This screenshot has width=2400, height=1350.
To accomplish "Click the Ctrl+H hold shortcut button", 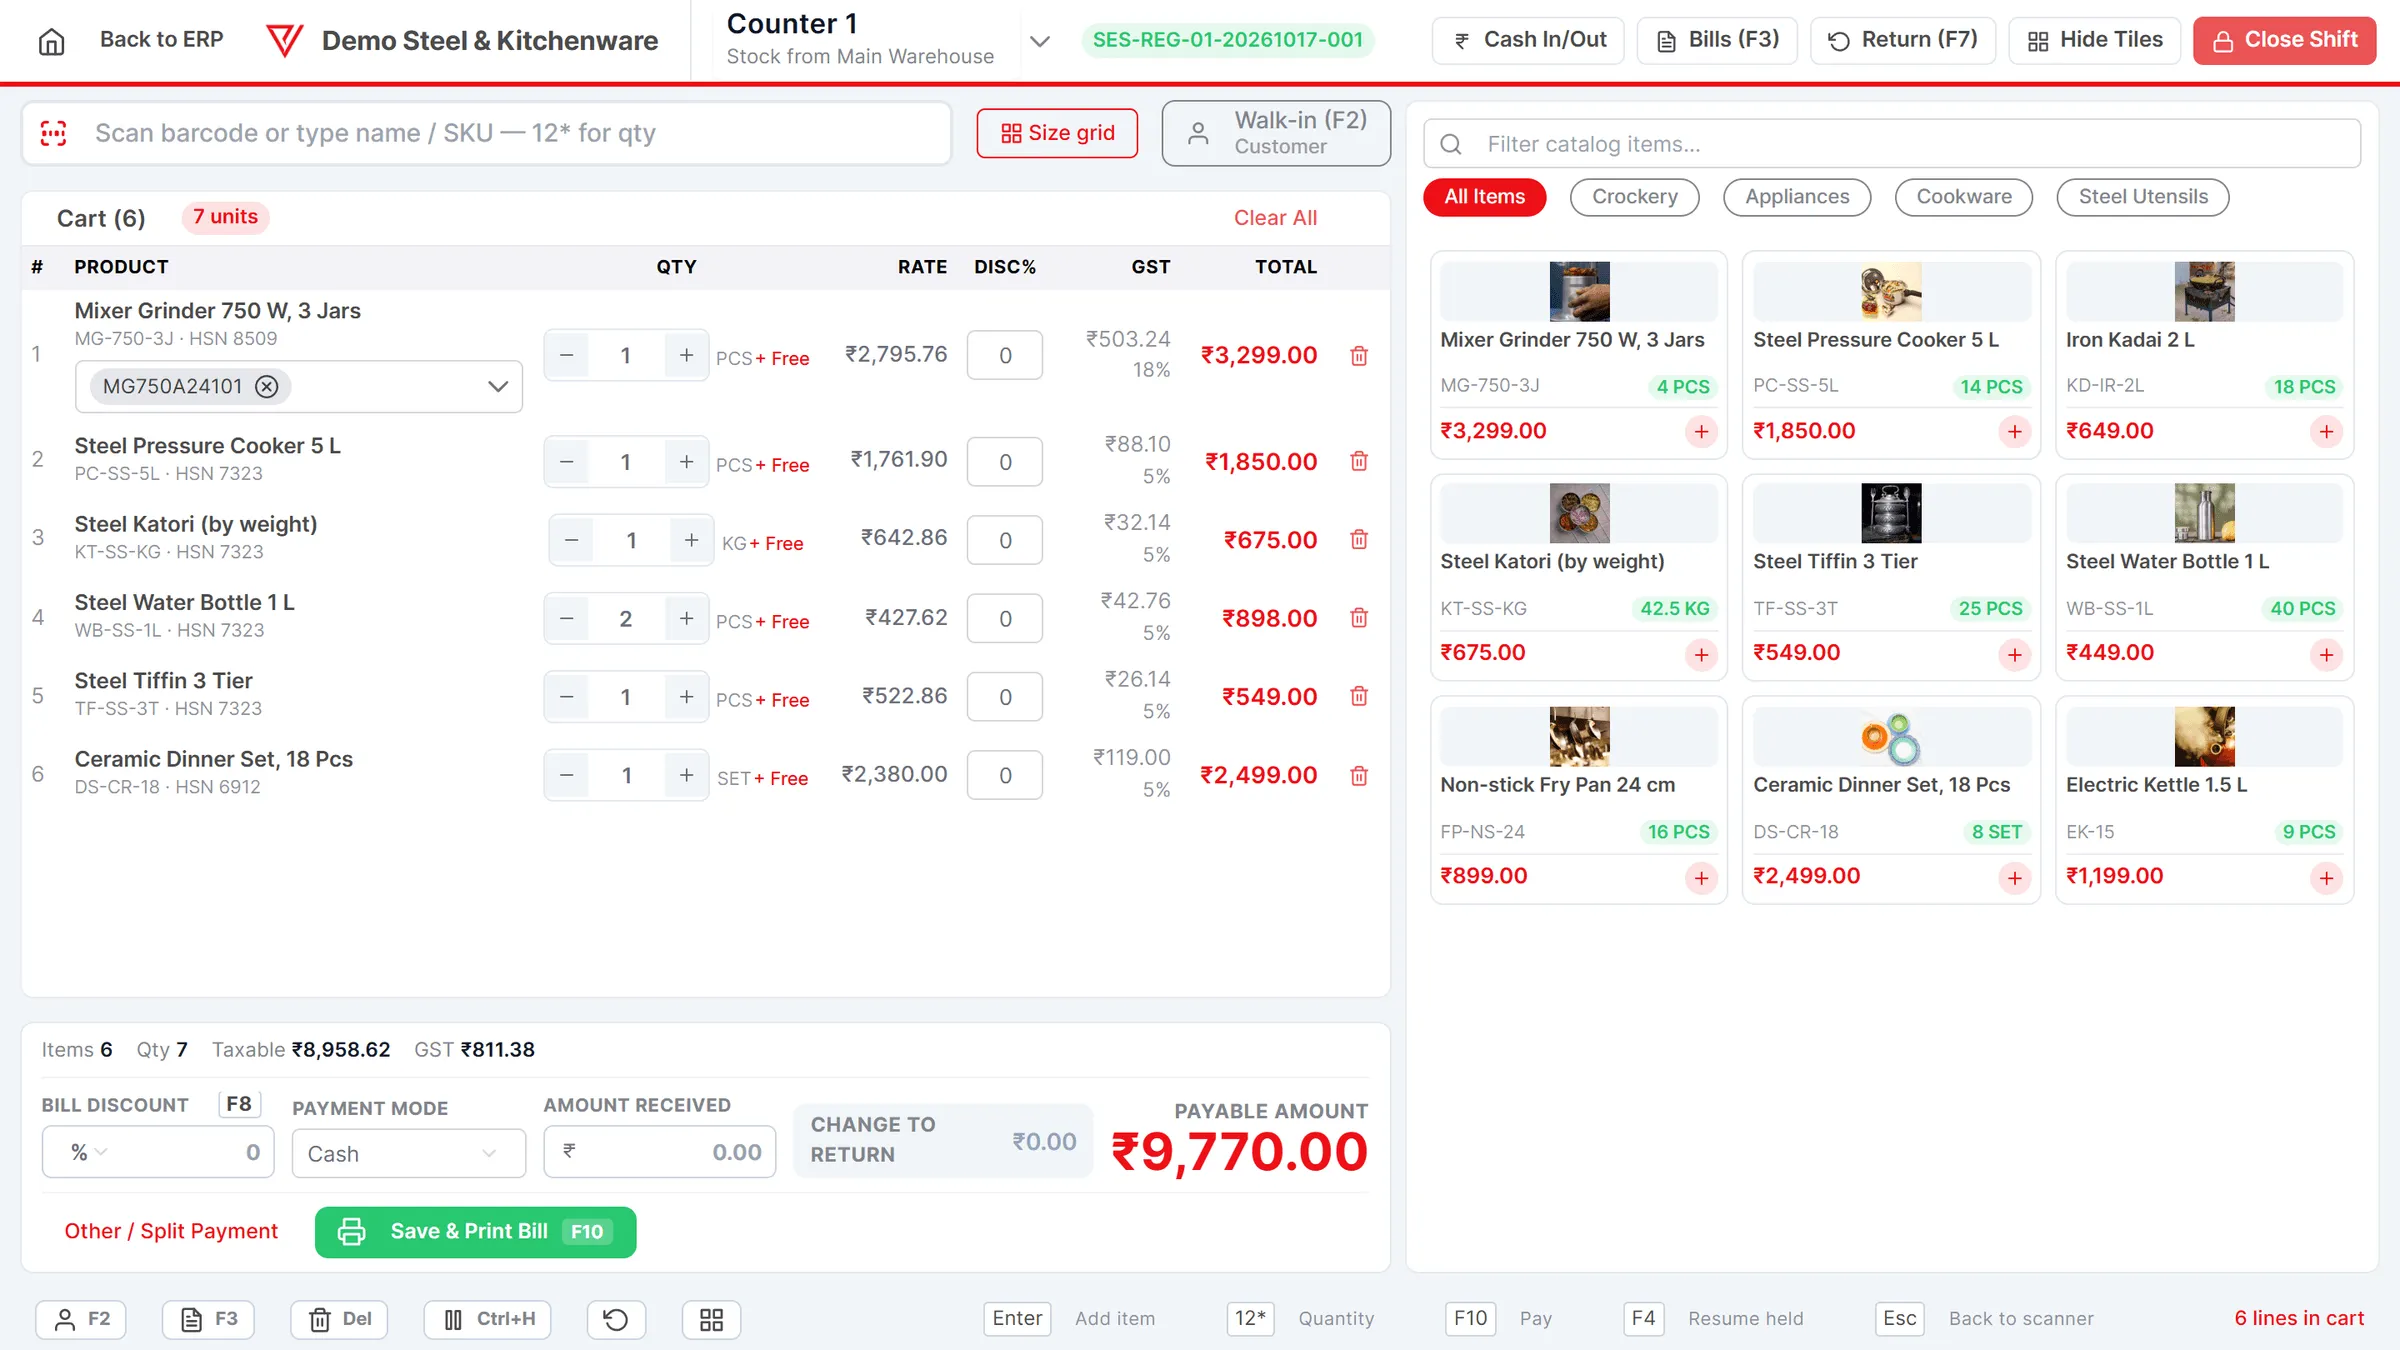I will [x=488, y=1320].
